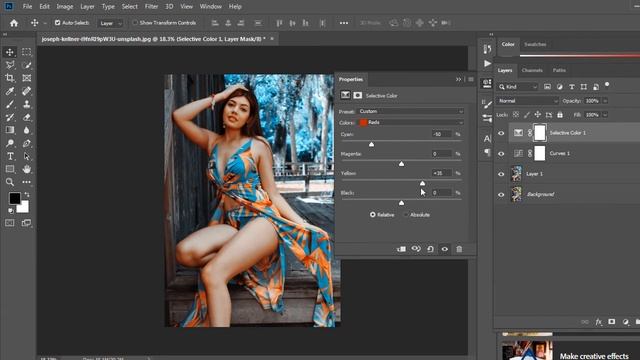Select the Blur tool

click(x=27, y=130)
